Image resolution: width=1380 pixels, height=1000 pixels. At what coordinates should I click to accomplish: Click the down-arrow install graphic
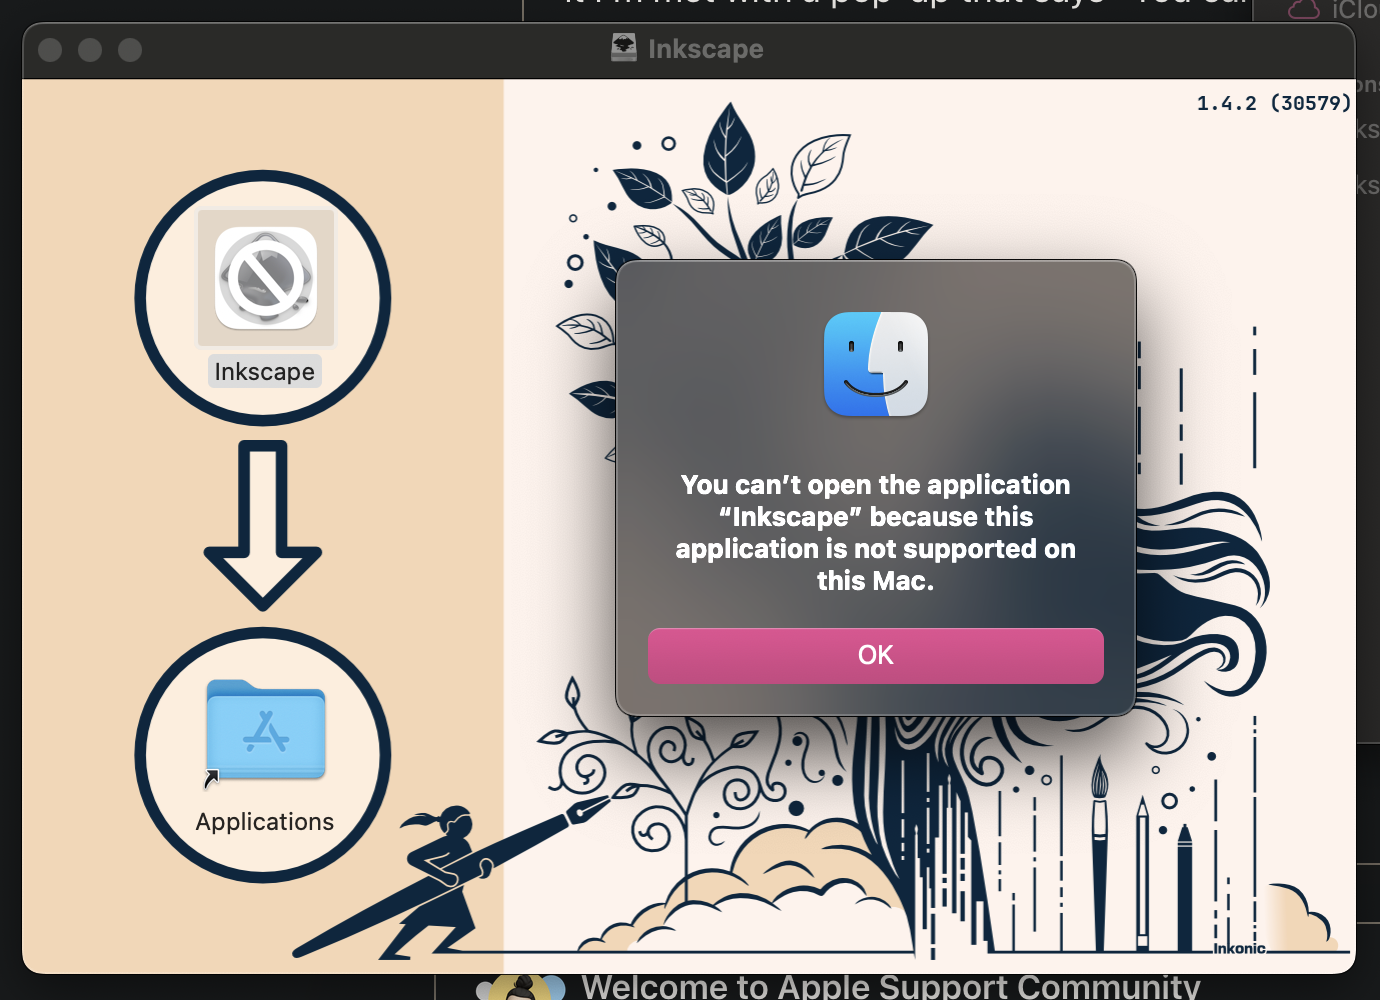coord(263,525)
